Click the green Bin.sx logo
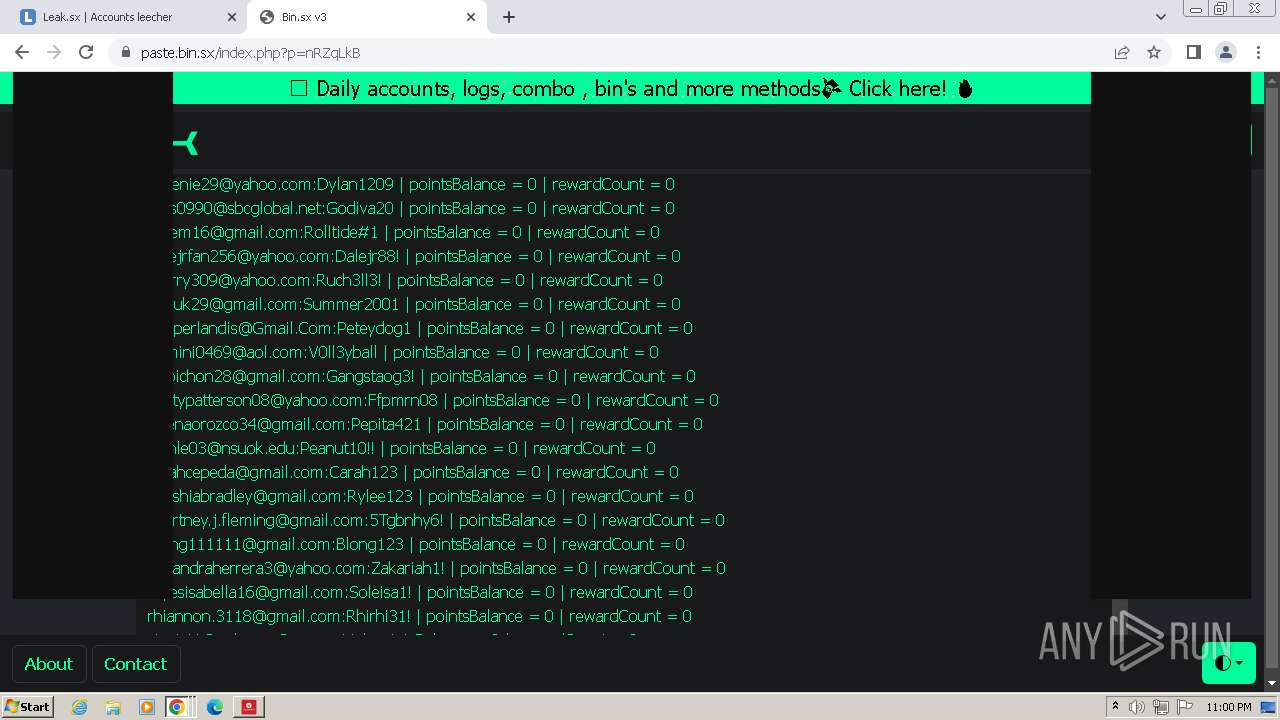Screen dimensions: 1280x720 coord(186,143)
